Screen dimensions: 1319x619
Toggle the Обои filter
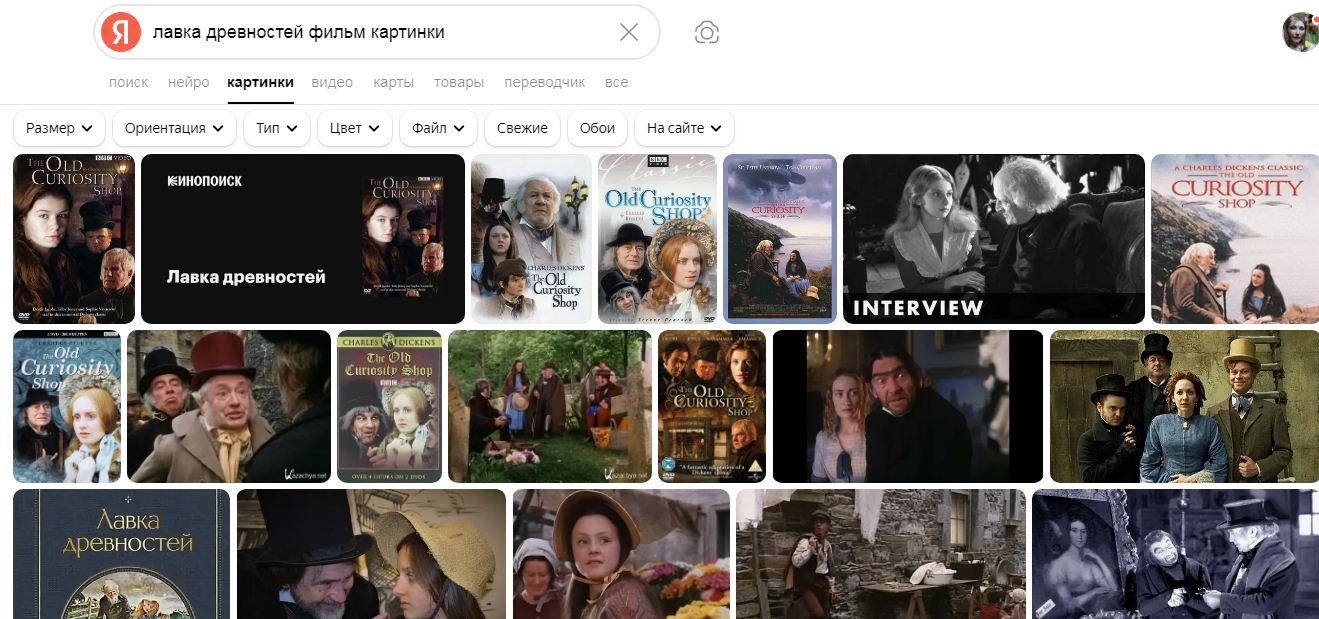tap(597, 128)
